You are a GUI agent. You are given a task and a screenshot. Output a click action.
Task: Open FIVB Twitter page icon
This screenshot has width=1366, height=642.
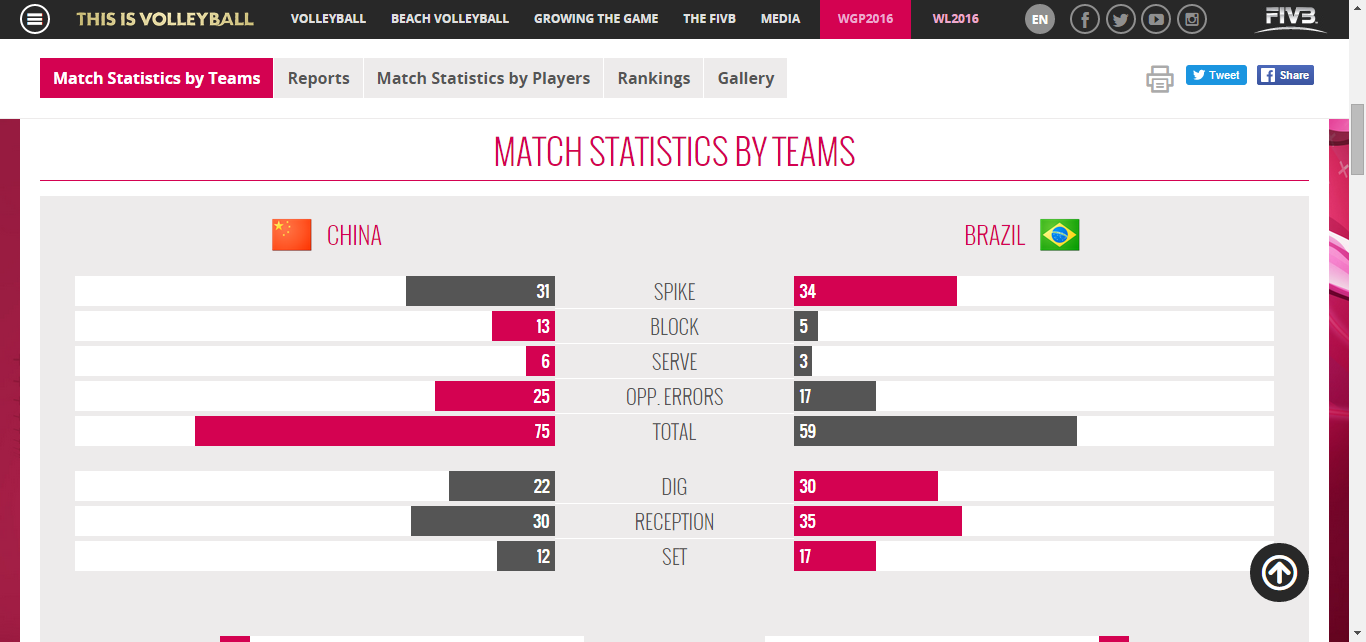pyautogui.click(x=1121, y=19)
